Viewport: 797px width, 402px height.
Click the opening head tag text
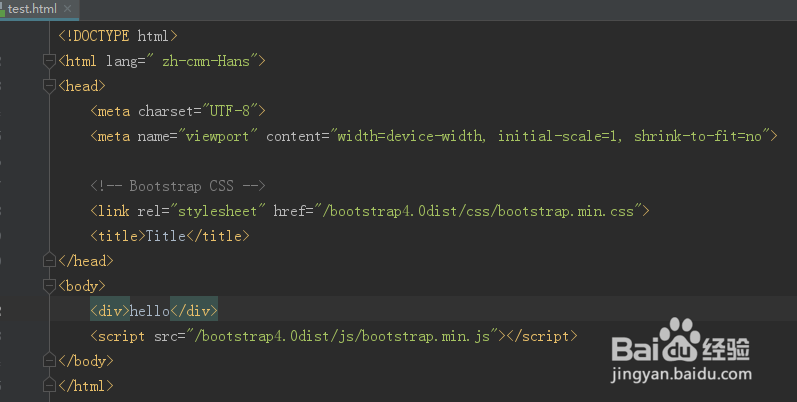(x=82, y=86)
